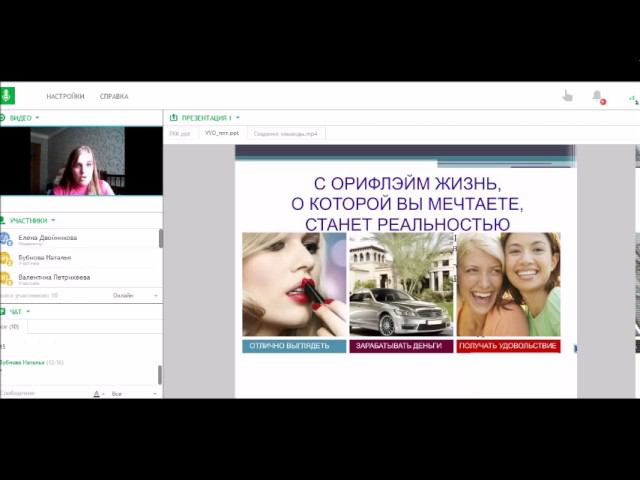Click the yellow avatar icon of Бубнова Наталия
This screenshot has height=480, width=640.
point(5,259)
